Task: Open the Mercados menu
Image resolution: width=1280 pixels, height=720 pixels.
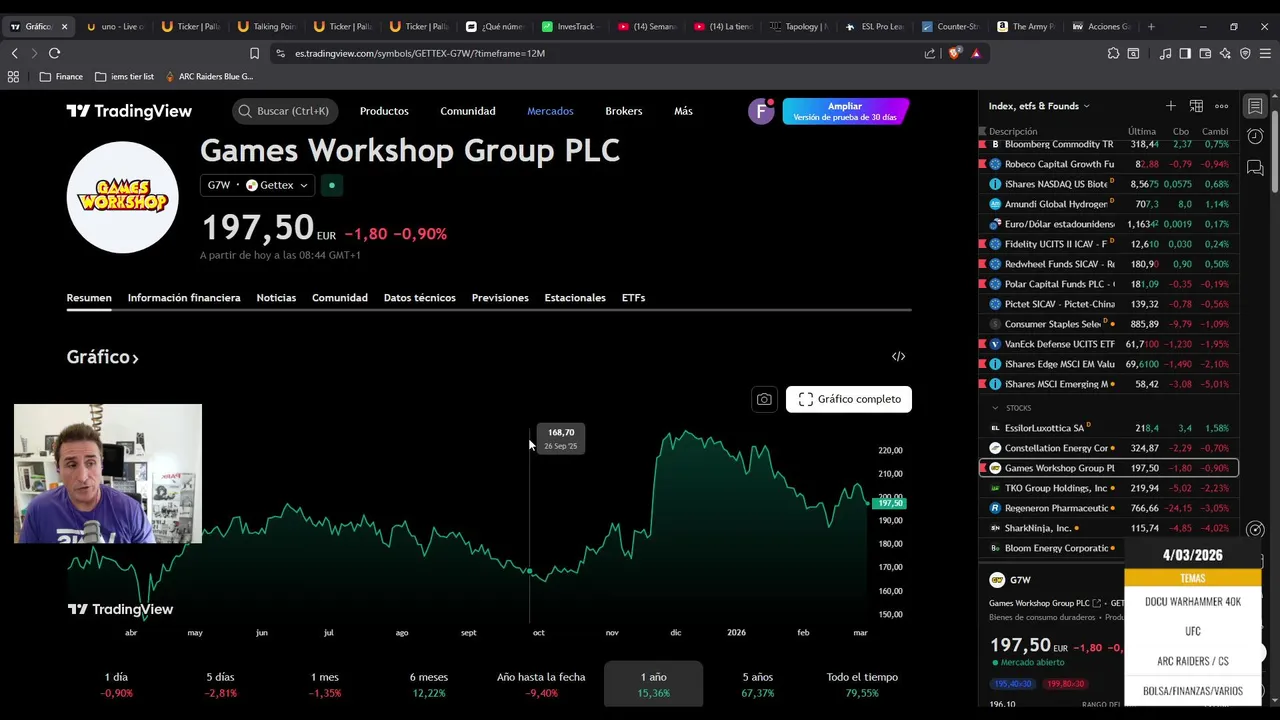Action: 550,111
